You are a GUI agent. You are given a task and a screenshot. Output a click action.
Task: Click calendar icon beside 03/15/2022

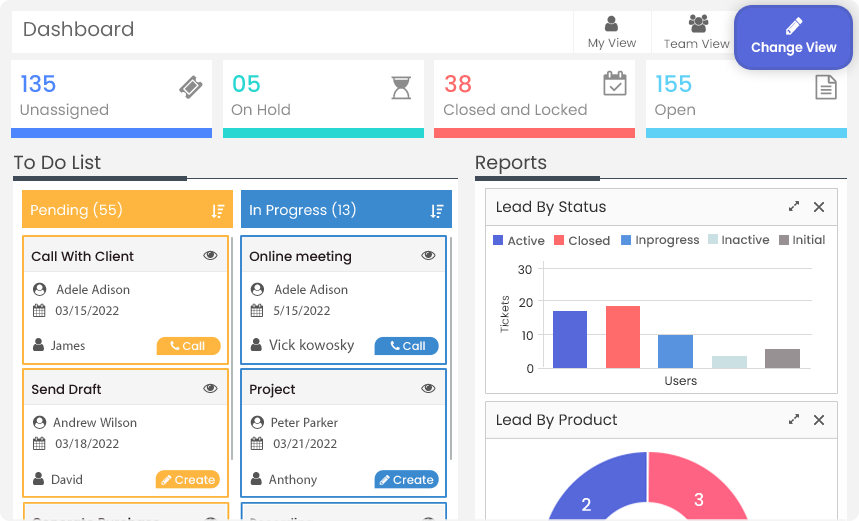pos(39,311)
